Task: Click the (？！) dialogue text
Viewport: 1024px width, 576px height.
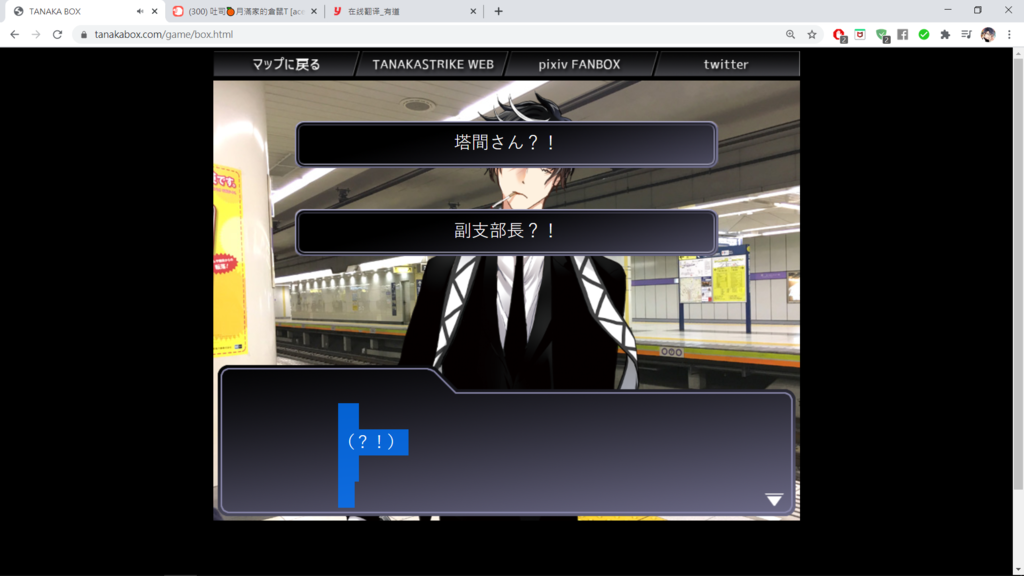Action: [x=371, y=442]
